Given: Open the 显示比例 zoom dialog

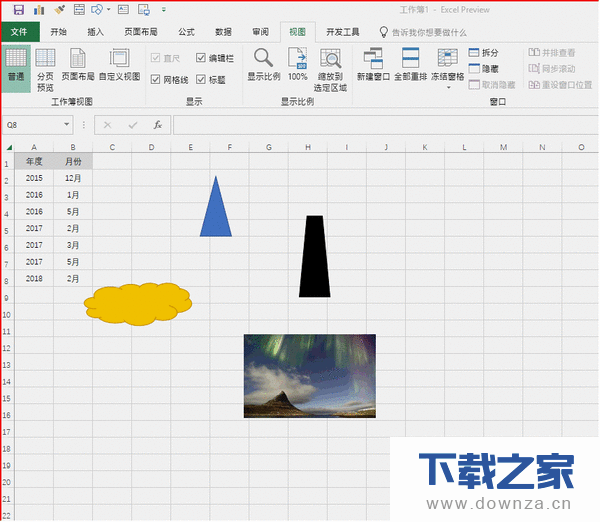Looking at the screenshot, I should click(264, 65).
